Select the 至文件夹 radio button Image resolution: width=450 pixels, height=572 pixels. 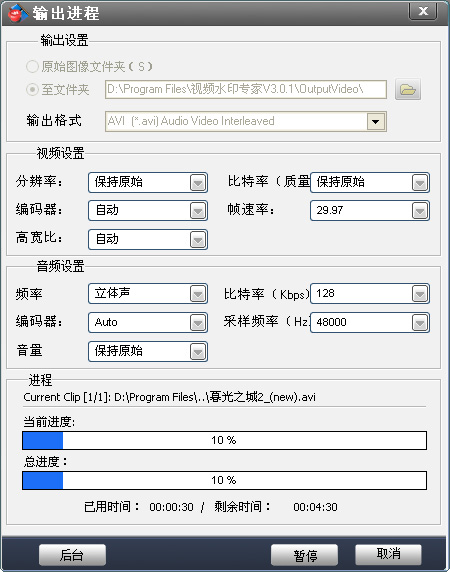coord(32,89)
